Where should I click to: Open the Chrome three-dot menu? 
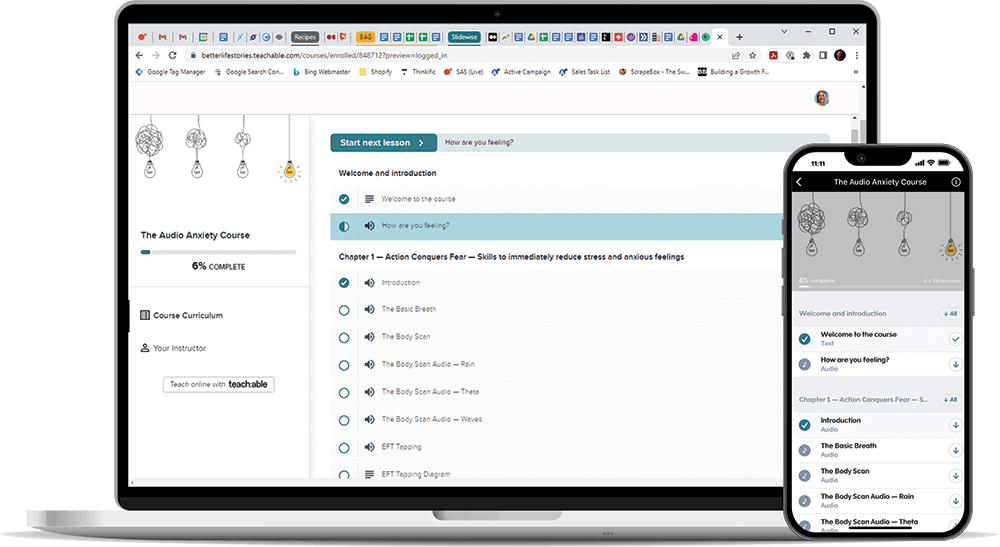pyautogui.click(x=857, y=56)
